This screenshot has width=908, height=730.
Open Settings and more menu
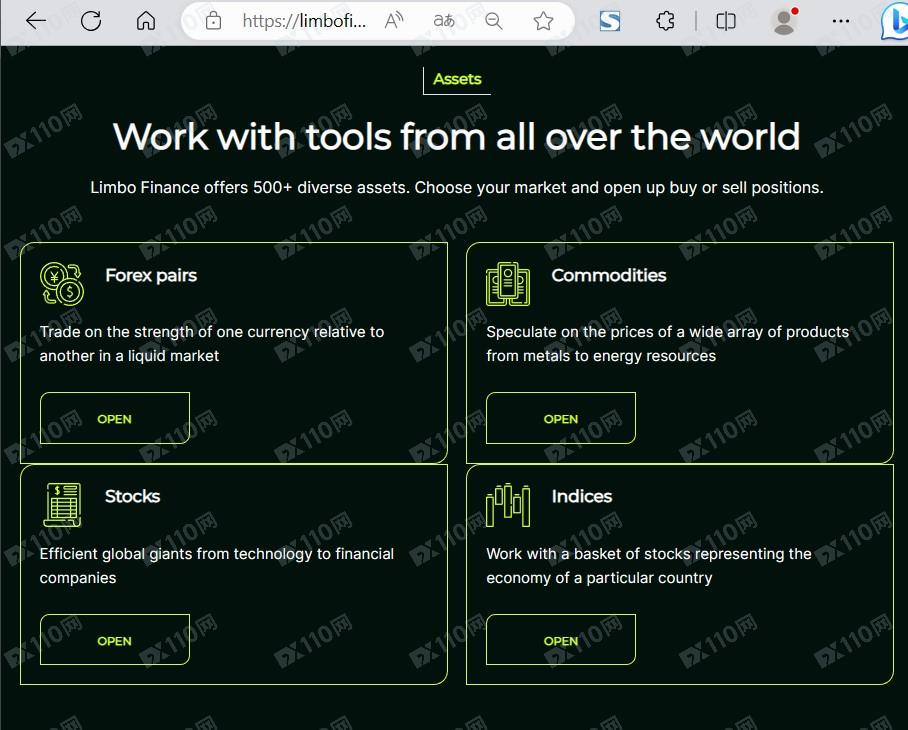840,21
